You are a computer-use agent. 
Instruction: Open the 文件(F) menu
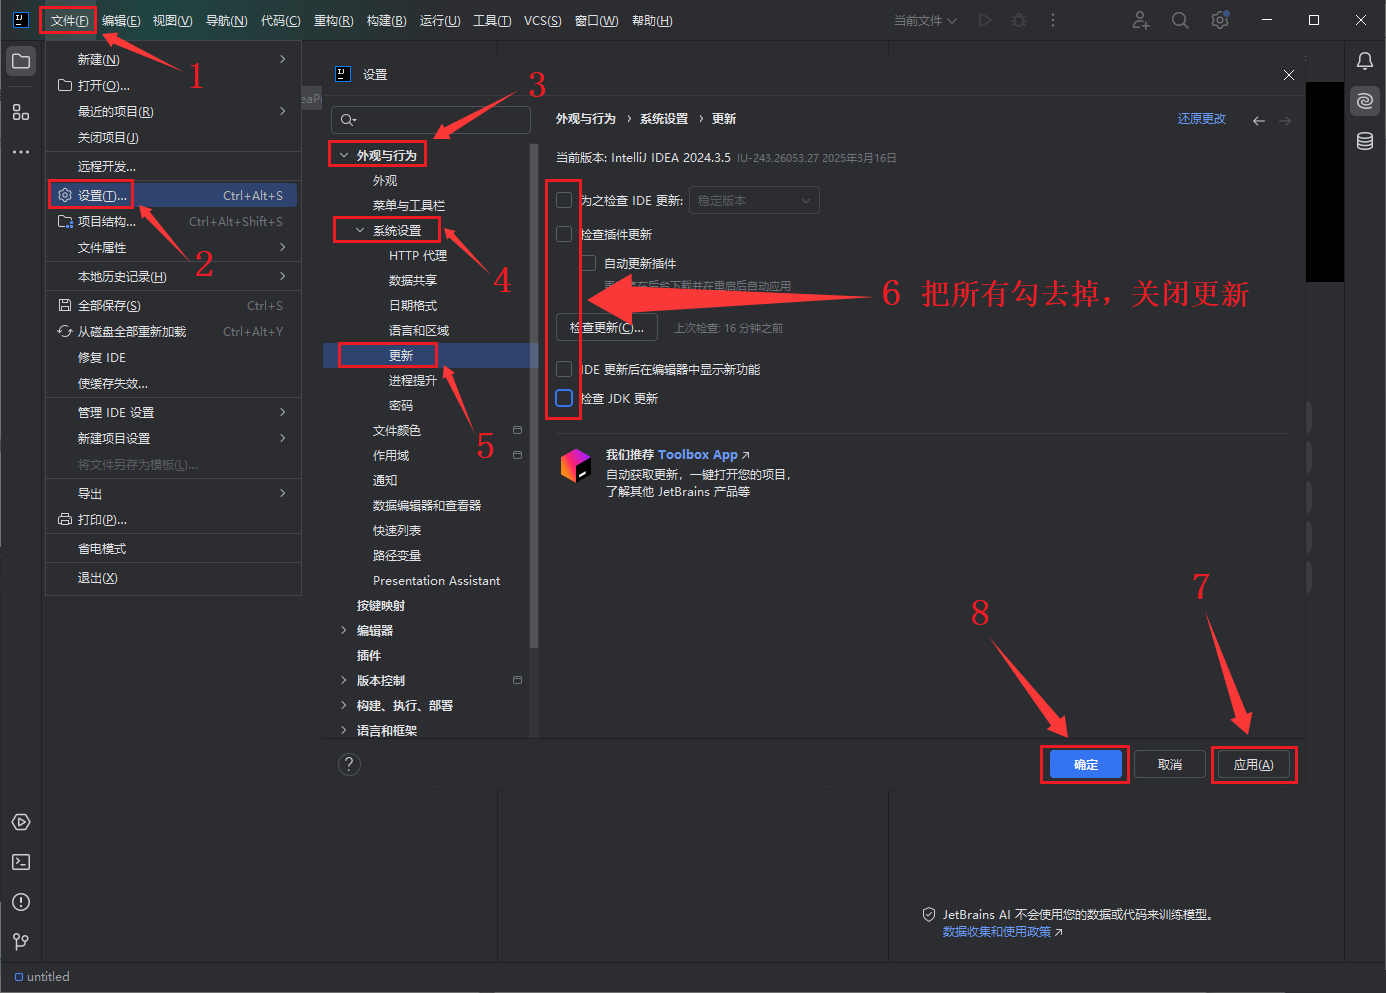click(x=69, y=20)
